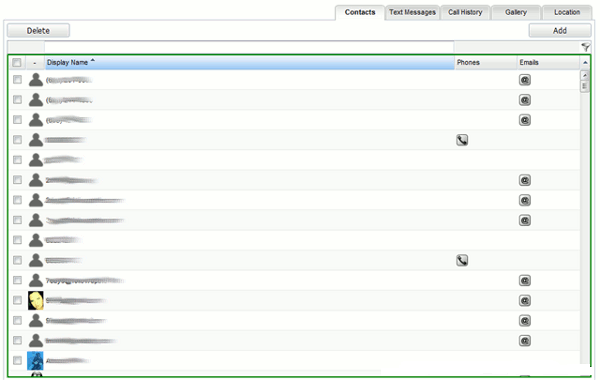Click the email icon in the first contact row
Image resolution: width=600 pixels, height=380 pixels.
[525, 80]
